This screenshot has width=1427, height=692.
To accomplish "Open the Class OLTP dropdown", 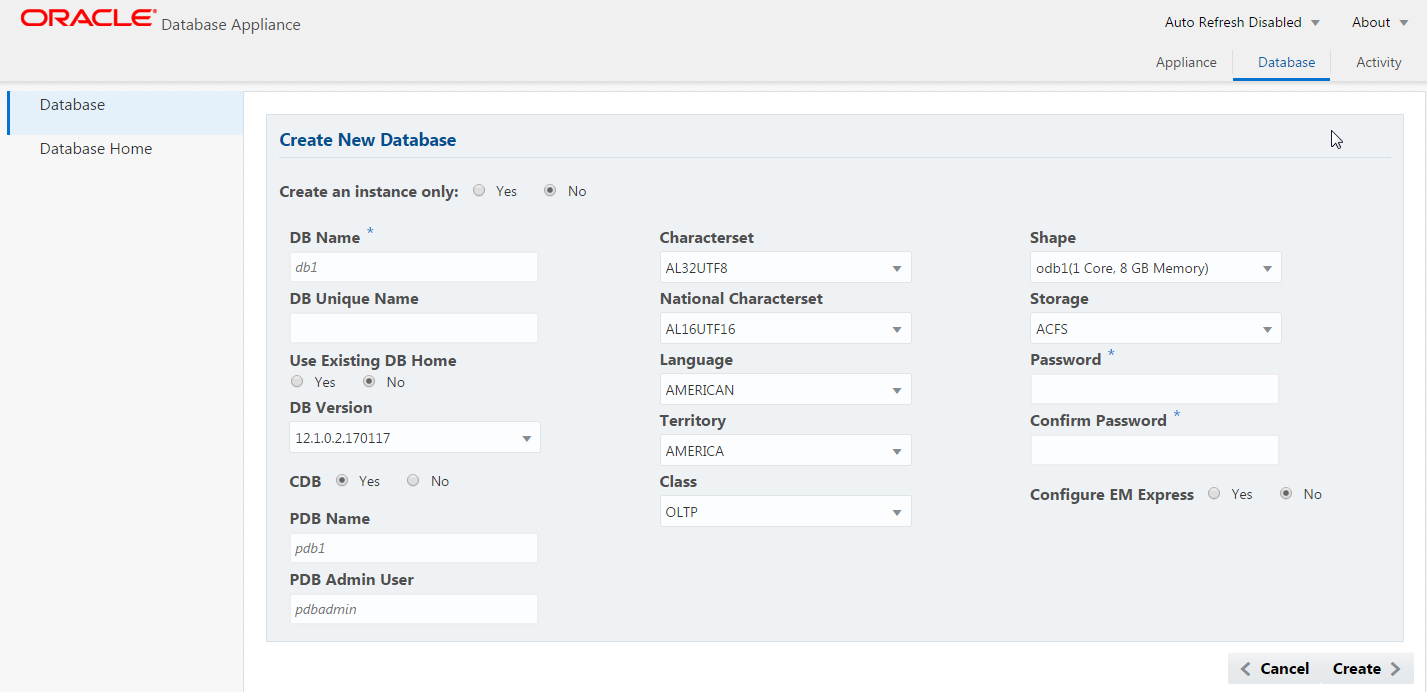I will pyautogui.click(x=785, y=512).
